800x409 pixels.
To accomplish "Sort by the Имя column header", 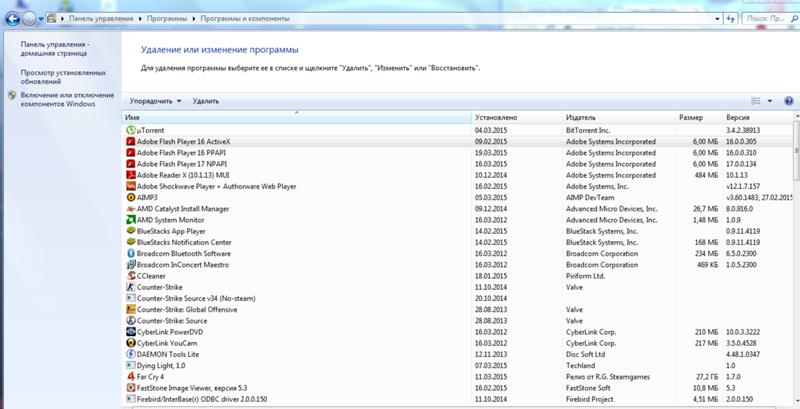I will (297, 118).
